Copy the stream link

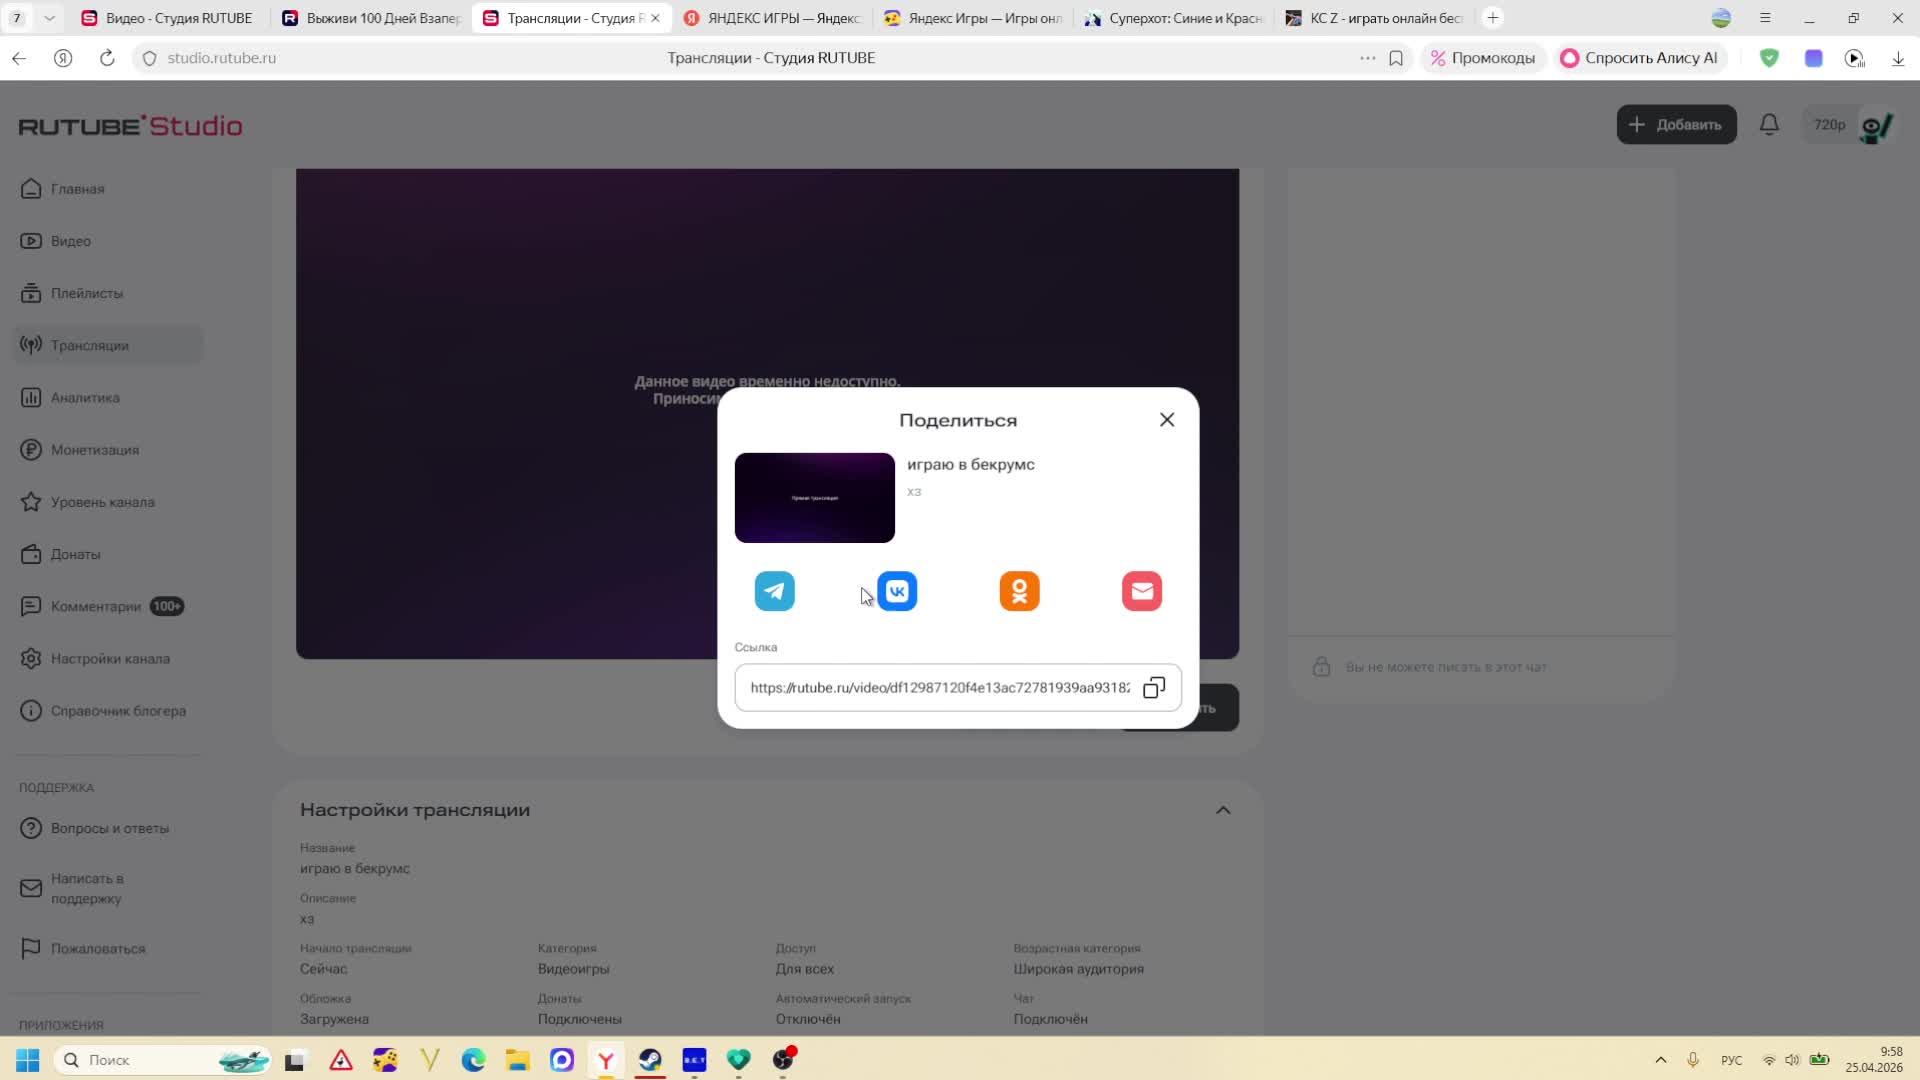(x=1154, y=688)
